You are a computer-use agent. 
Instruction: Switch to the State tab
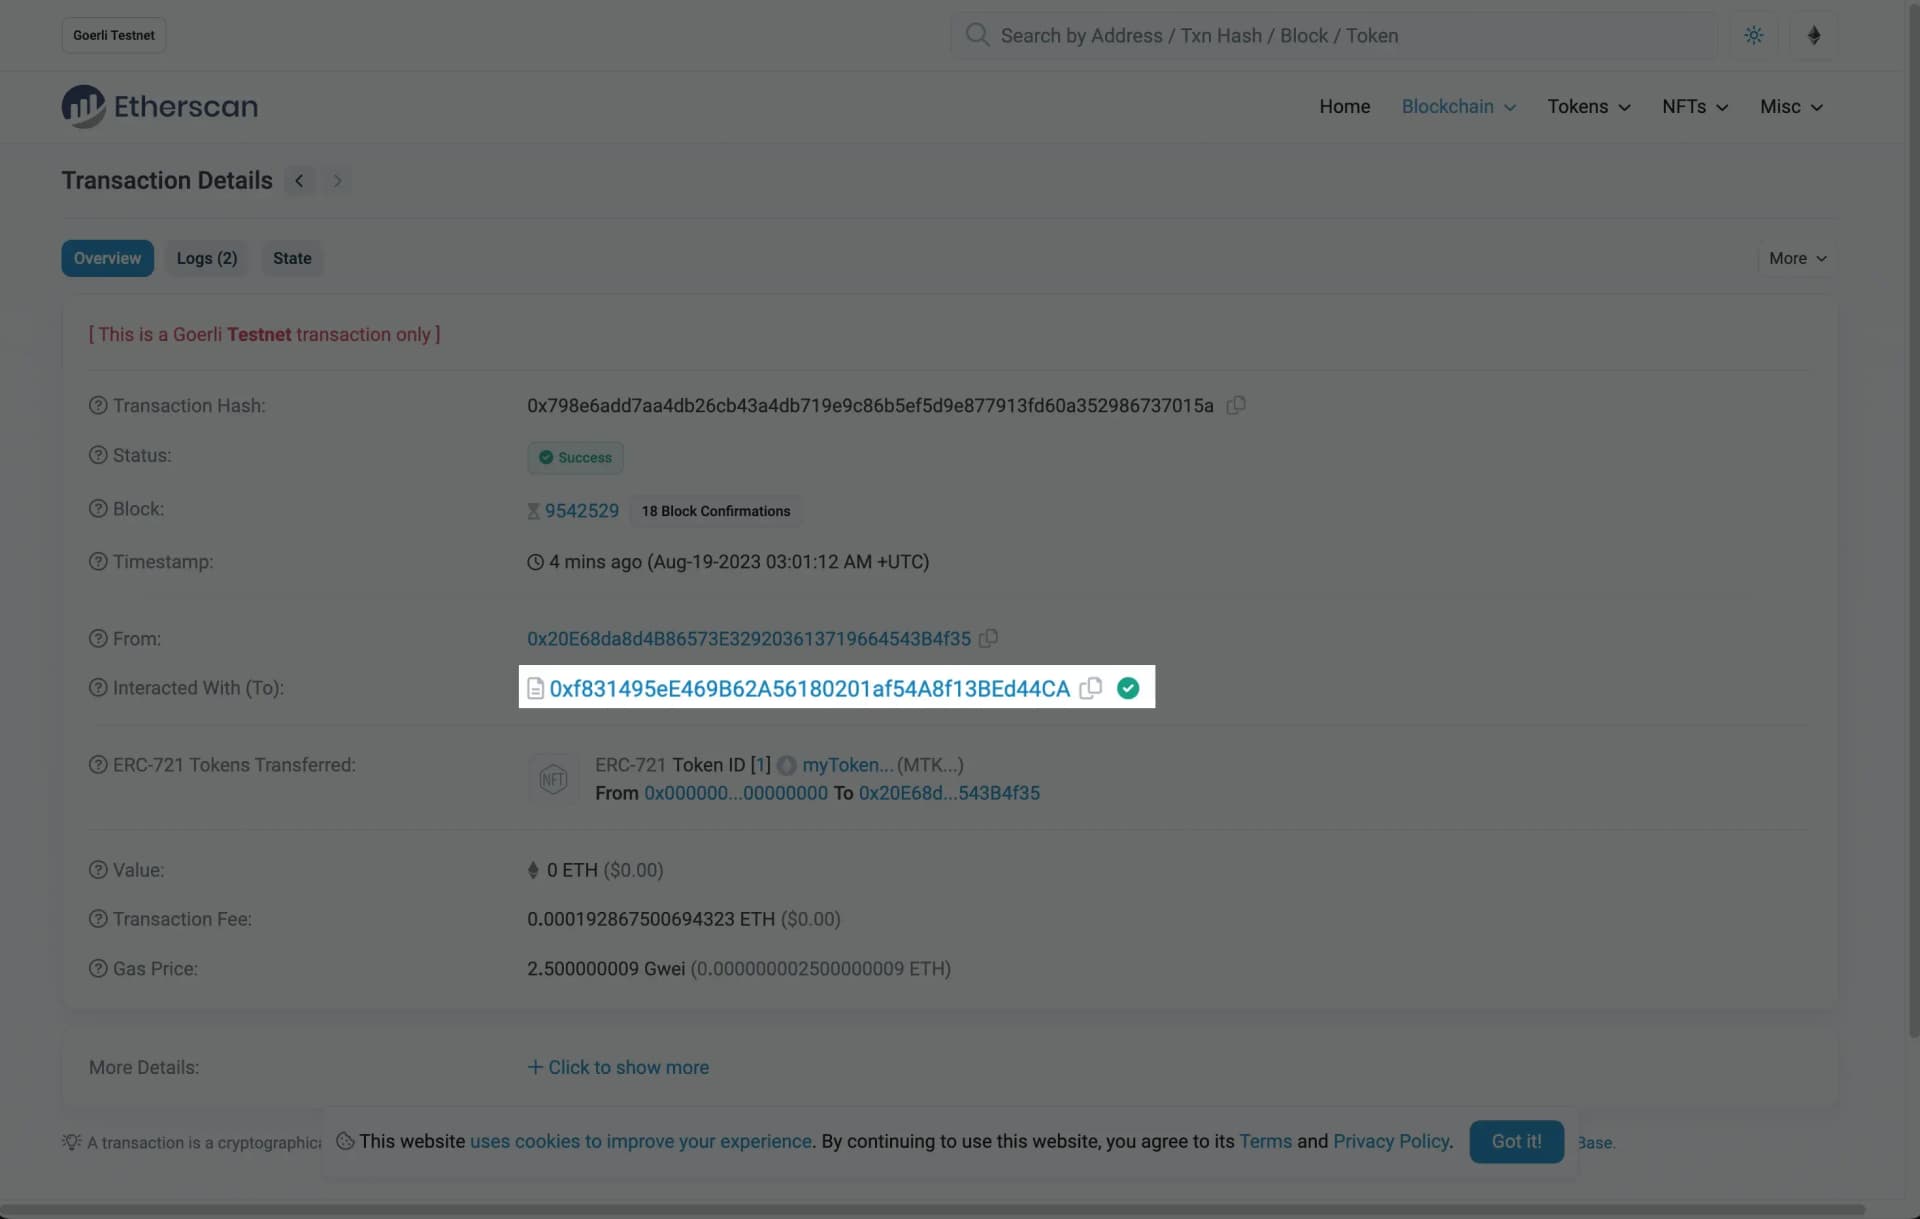coord(292,258)
